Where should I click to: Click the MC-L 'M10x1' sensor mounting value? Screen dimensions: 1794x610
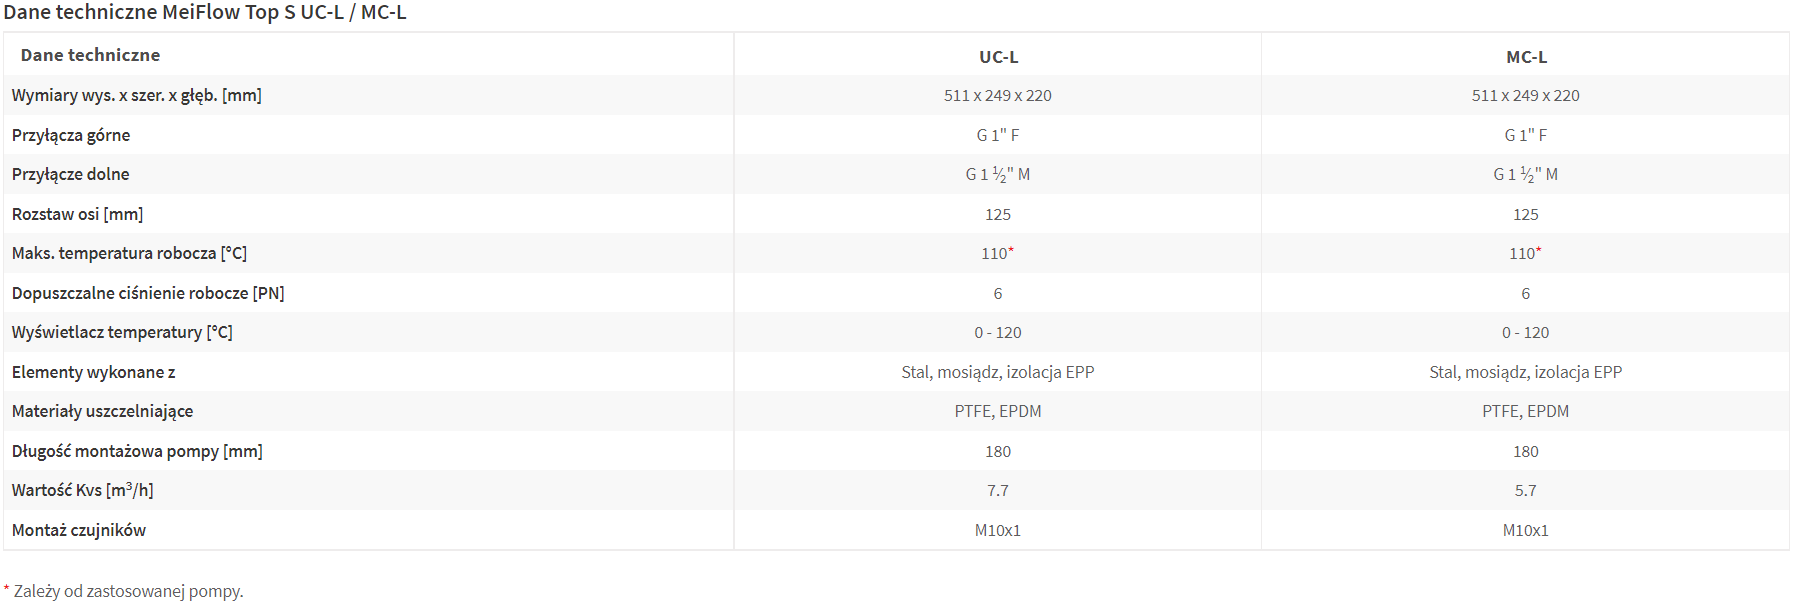(1526, 530)
